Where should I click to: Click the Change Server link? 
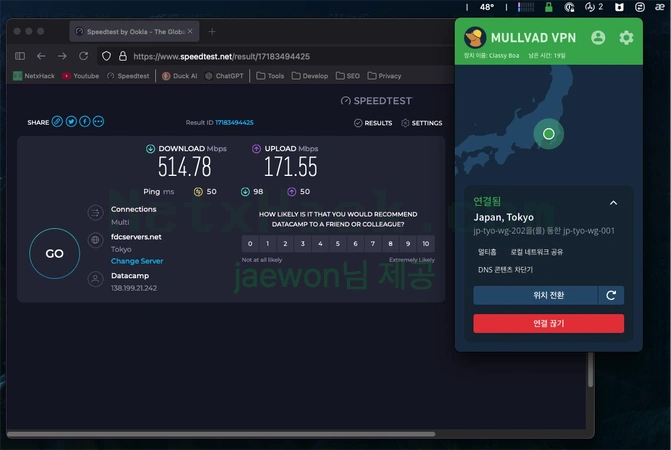point(137,261)
